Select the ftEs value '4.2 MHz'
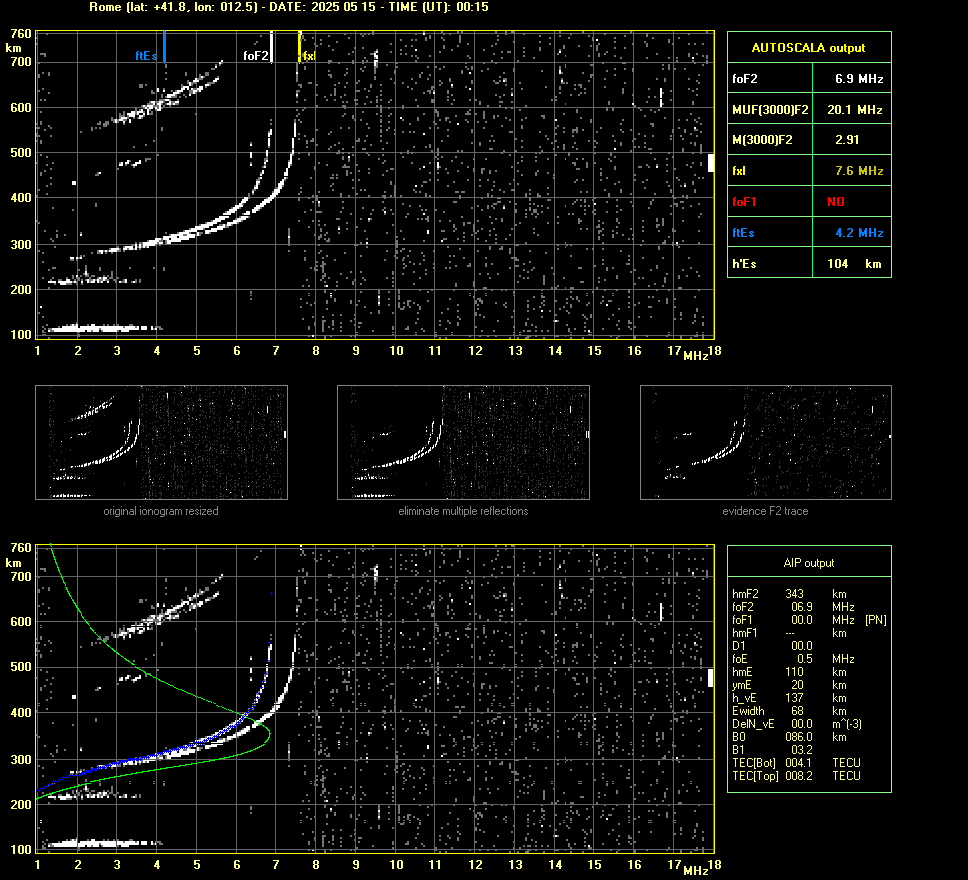The height and width of the screenshot is (880, 968). (859, 233)
